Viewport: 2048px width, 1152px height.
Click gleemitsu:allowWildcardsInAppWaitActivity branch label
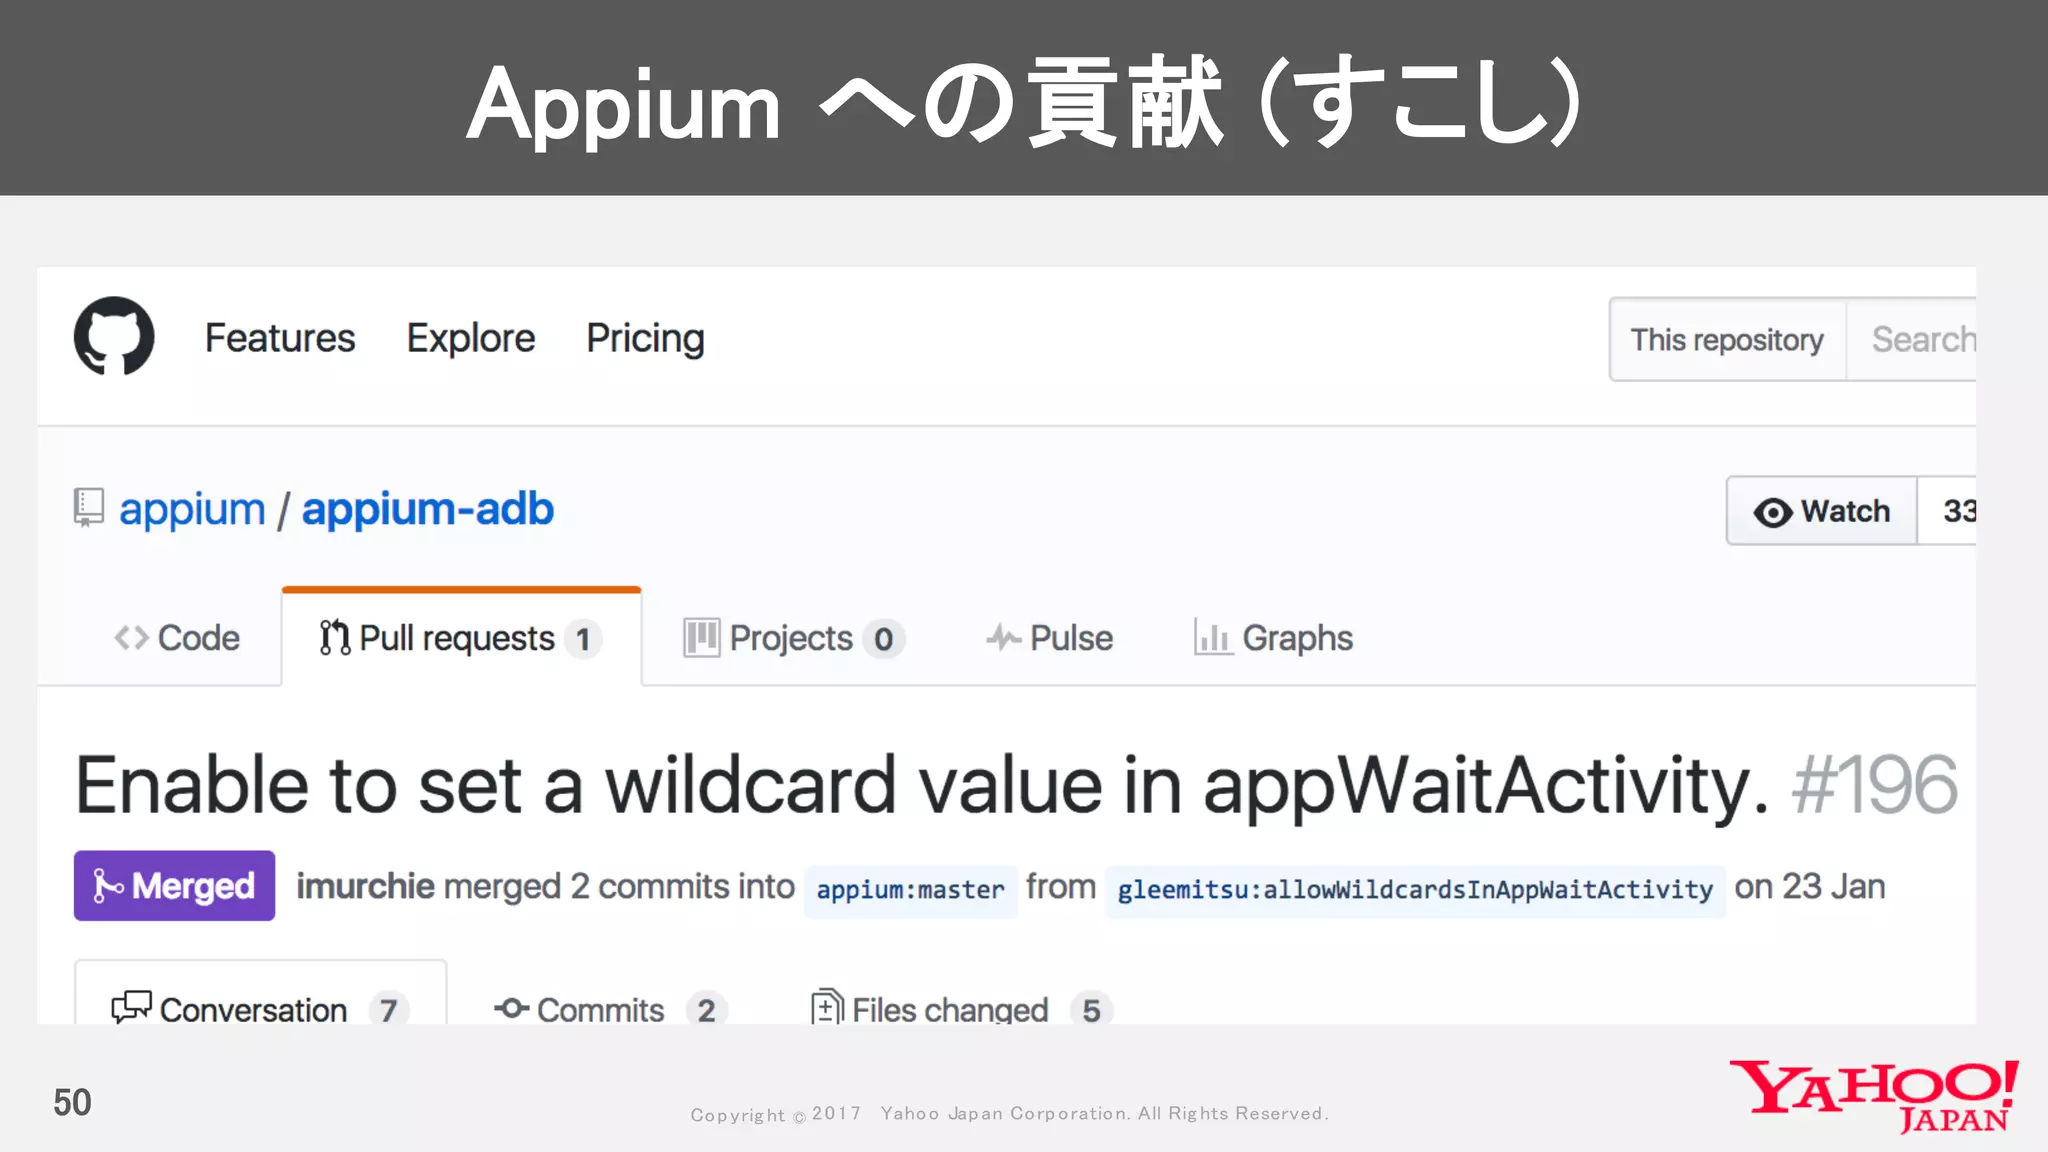[x=1415, y=890]
